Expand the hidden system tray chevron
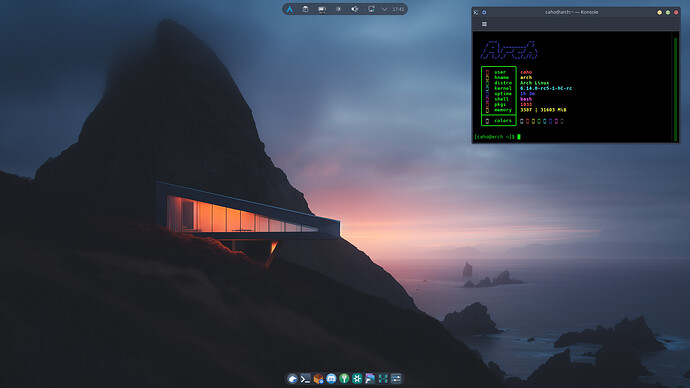690x388 pixels. (384, 9)
